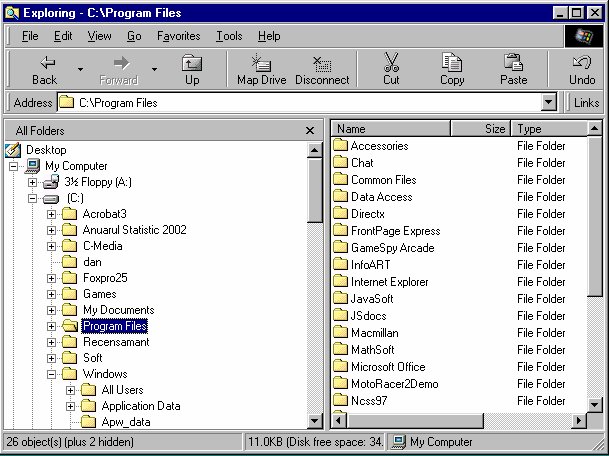Click file list scroll right arrow
This screenshot has height=456, width=609.
coord(579,420)
